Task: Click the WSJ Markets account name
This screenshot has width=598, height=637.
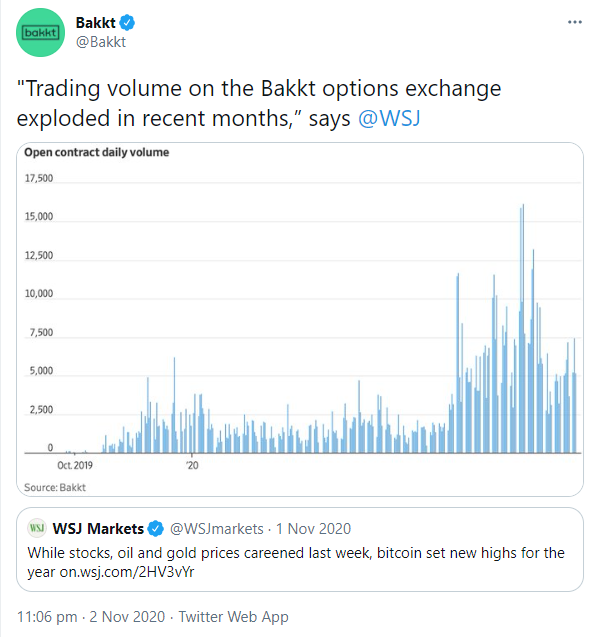Action: [x=98, y=529]
